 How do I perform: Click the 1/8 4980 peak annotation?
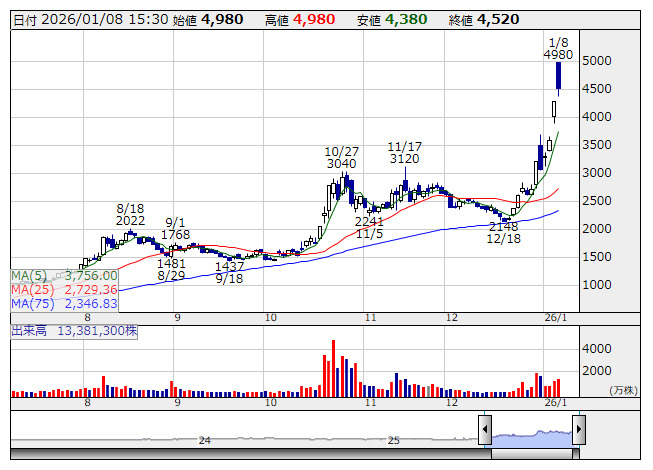[558, 48]
